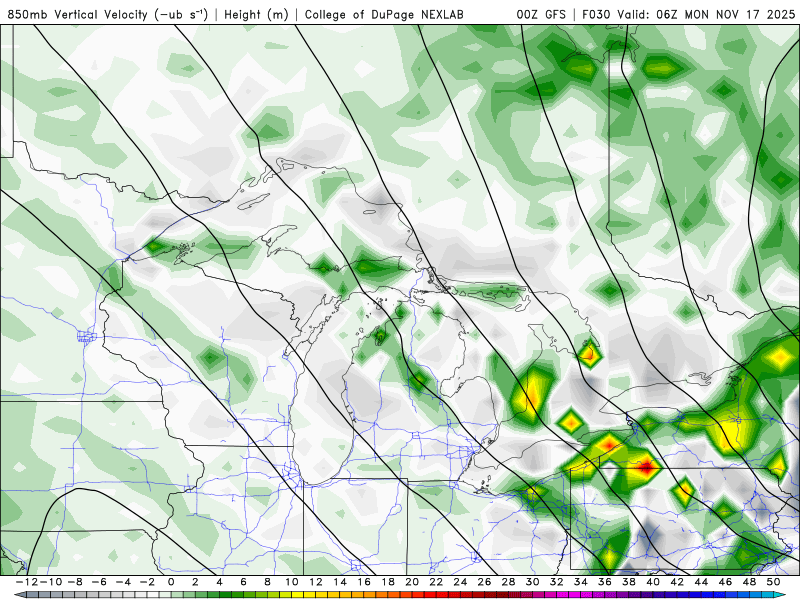The width and height of the screenshot is (800, 600).
Task: Click the '-4' color scale label
Action: pos(123,582)
